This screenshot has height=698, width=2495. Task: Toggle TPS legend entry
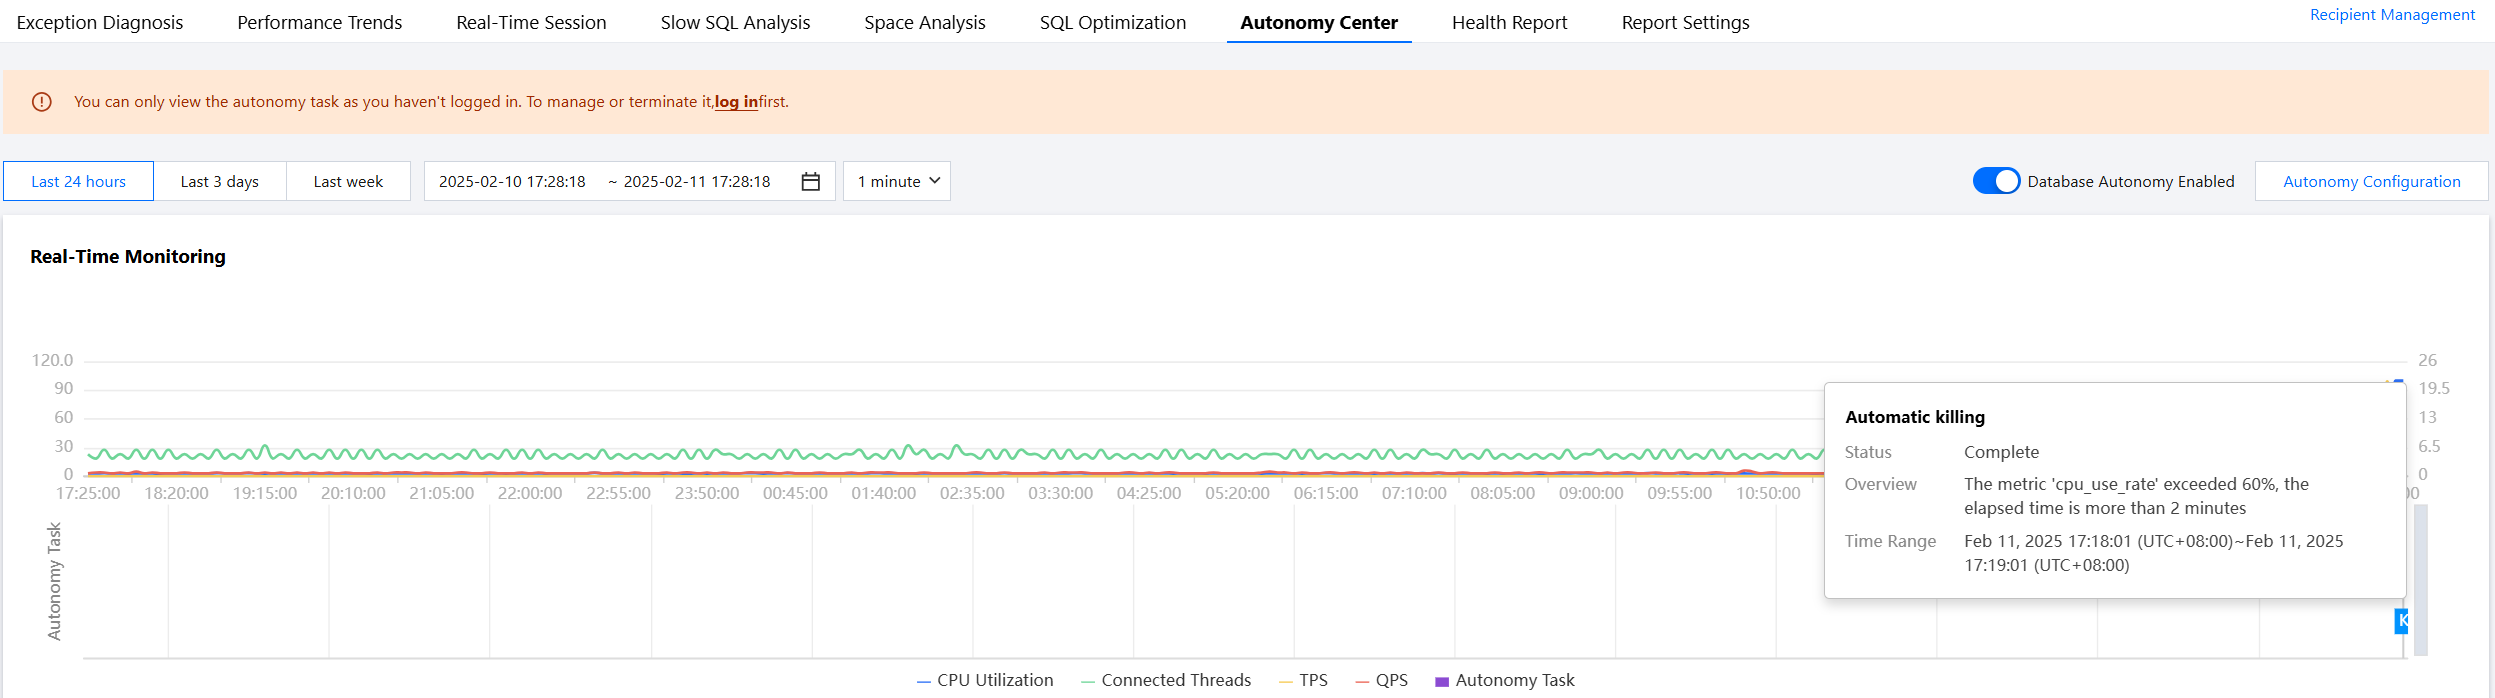pos(1303,680)
